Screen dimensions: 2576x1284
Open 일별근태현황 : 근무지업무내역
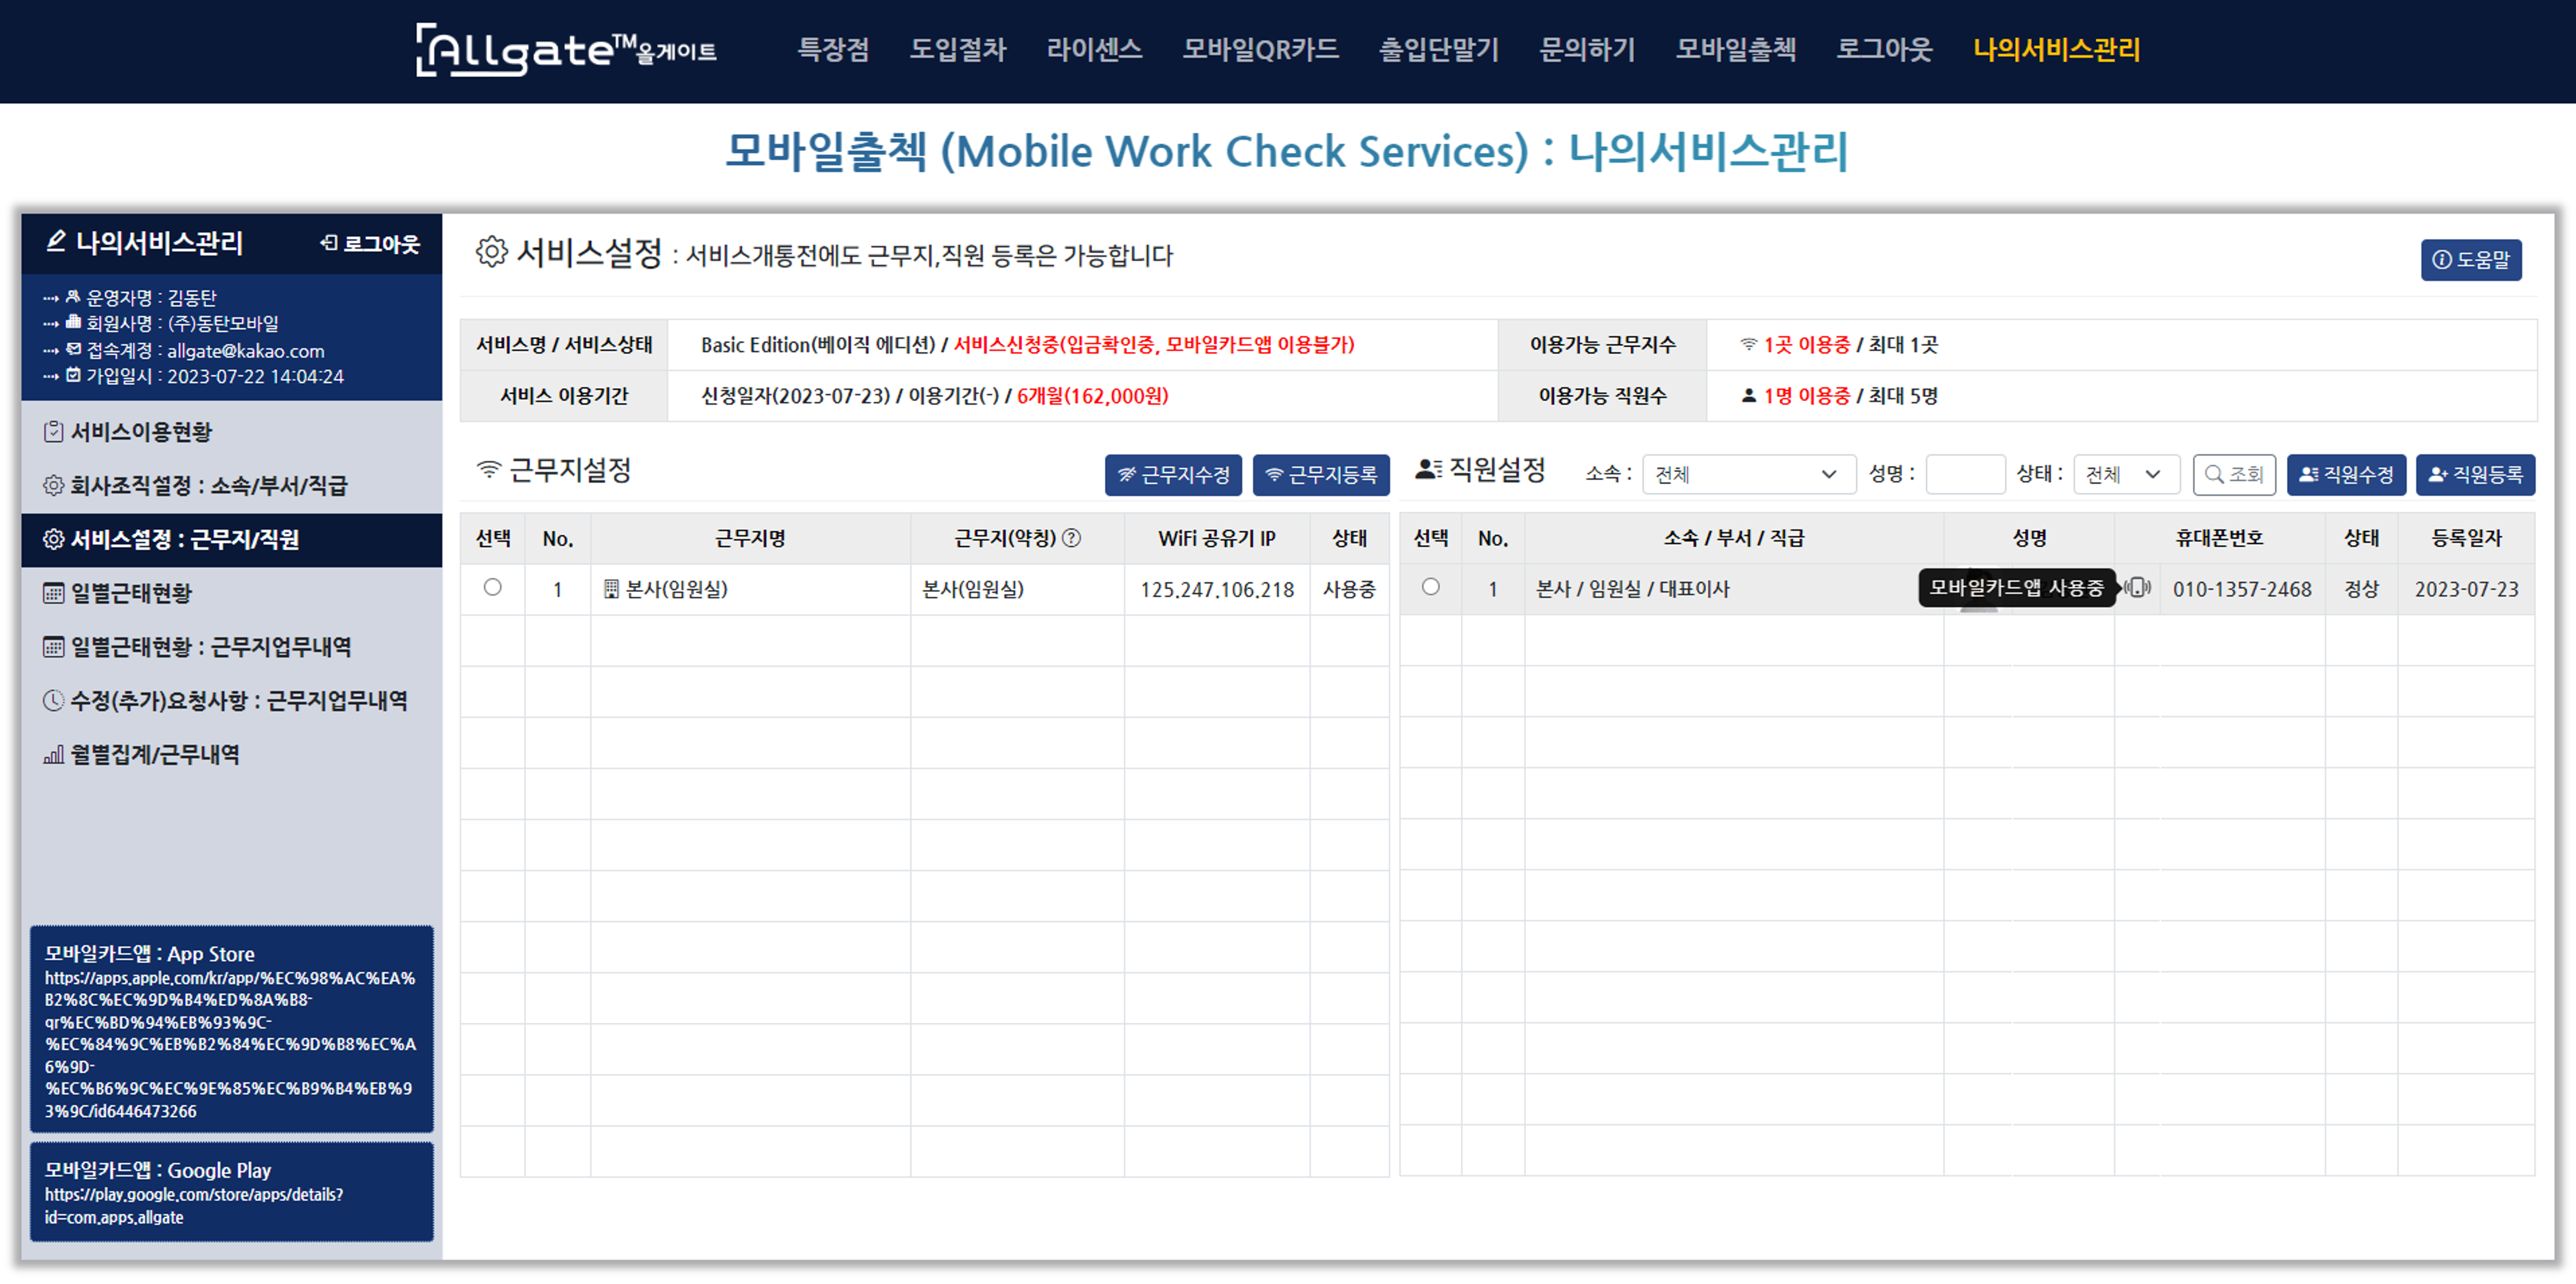point(211,648)
